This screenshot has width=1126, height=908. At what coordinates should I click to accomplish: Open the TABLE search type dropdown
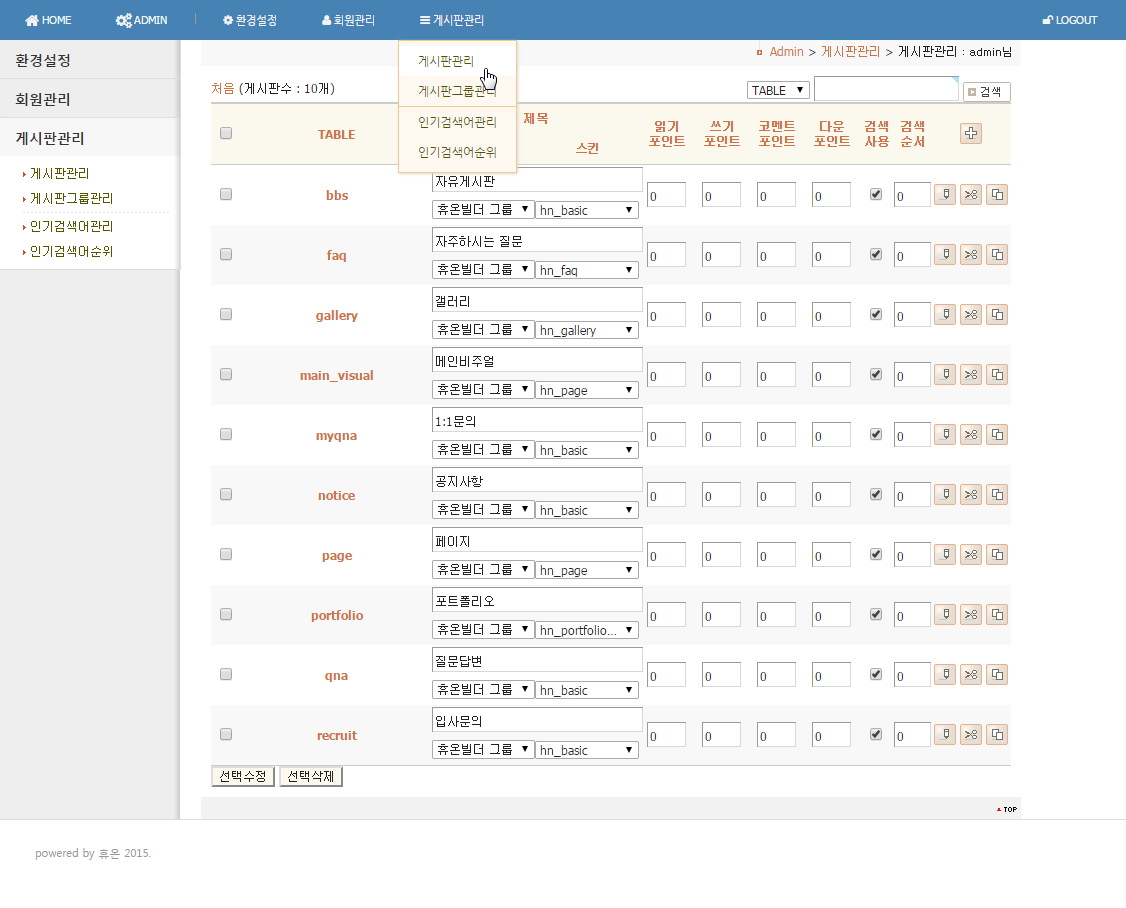tap(778, 90)
